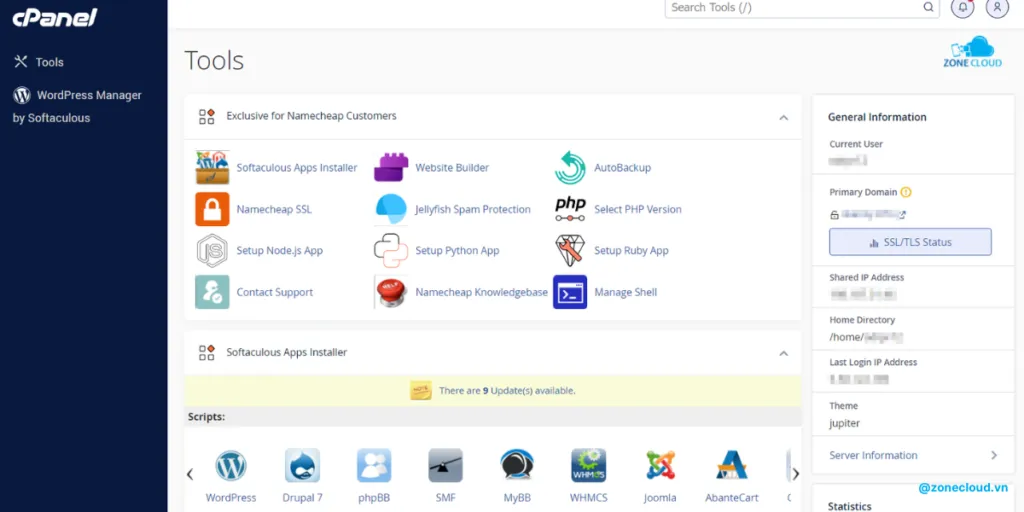
Task: Click the Namecheap SSL padlock icon
Action: (212, 209)
